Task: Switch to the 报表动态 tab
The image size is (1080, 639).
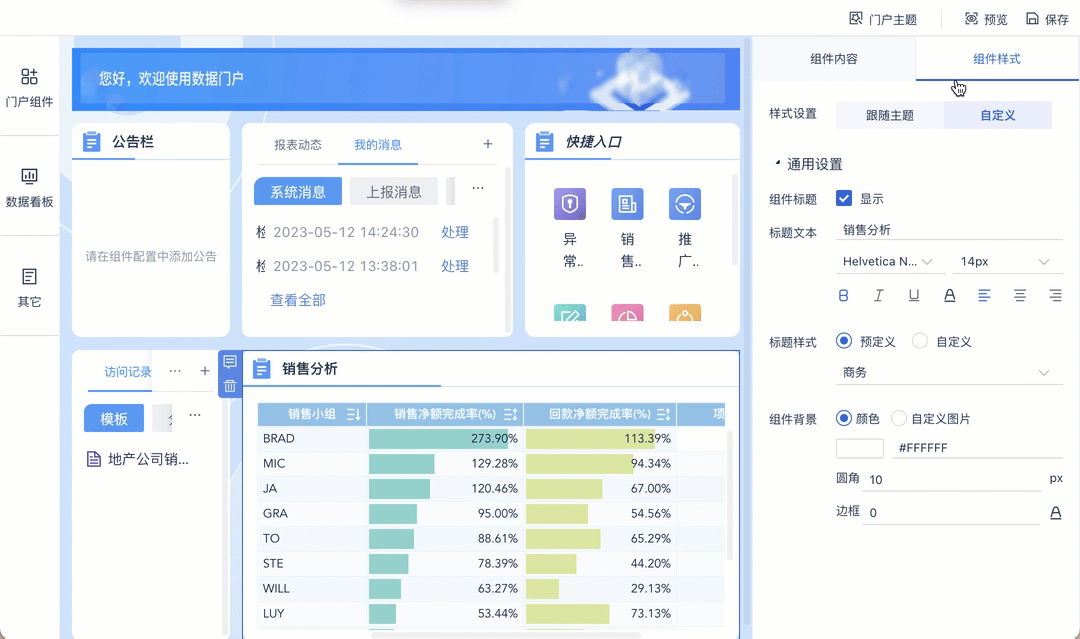Action: click(x=298, y=145)
